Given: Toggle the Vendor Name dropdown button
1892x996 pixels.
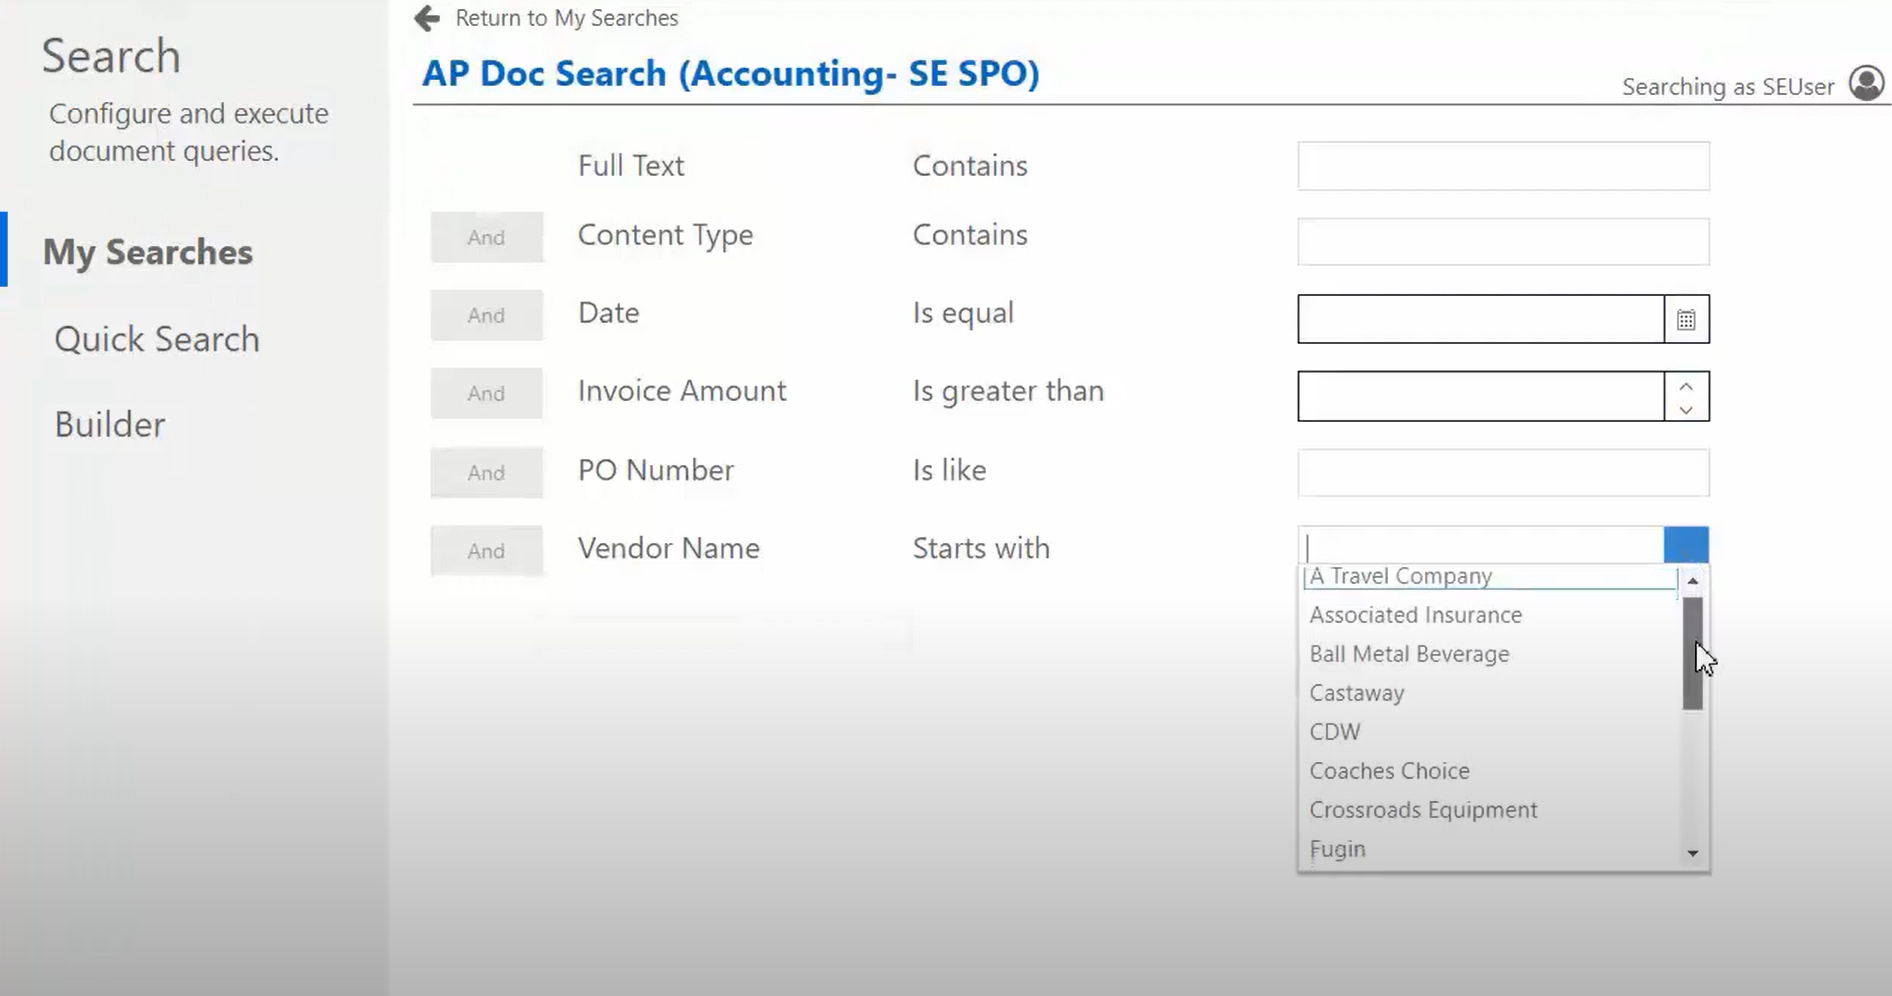Looking at the screenshot, I should click(x=1686, y=546).
